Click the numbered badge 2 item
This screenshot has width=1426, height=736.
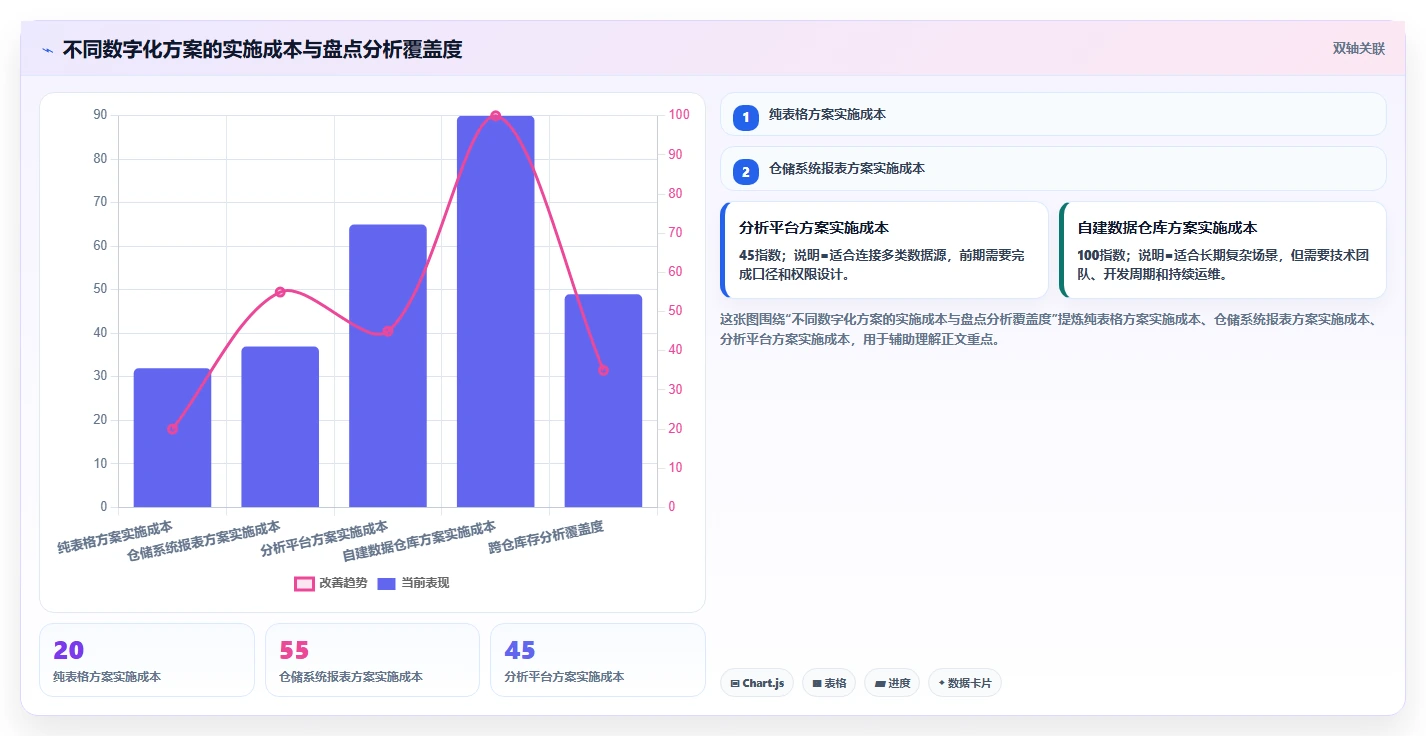pyautogui.click(x=746, y=172)
